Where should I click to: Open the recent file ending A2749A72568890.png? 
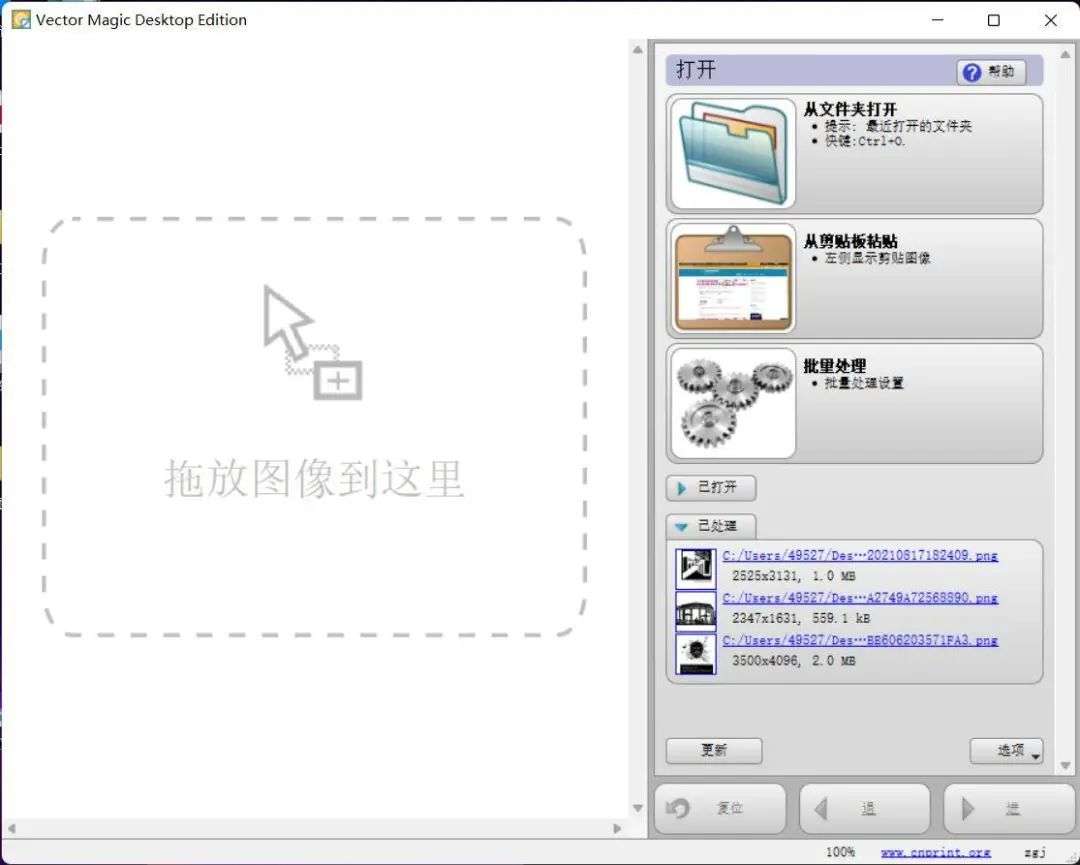(860, 598)
